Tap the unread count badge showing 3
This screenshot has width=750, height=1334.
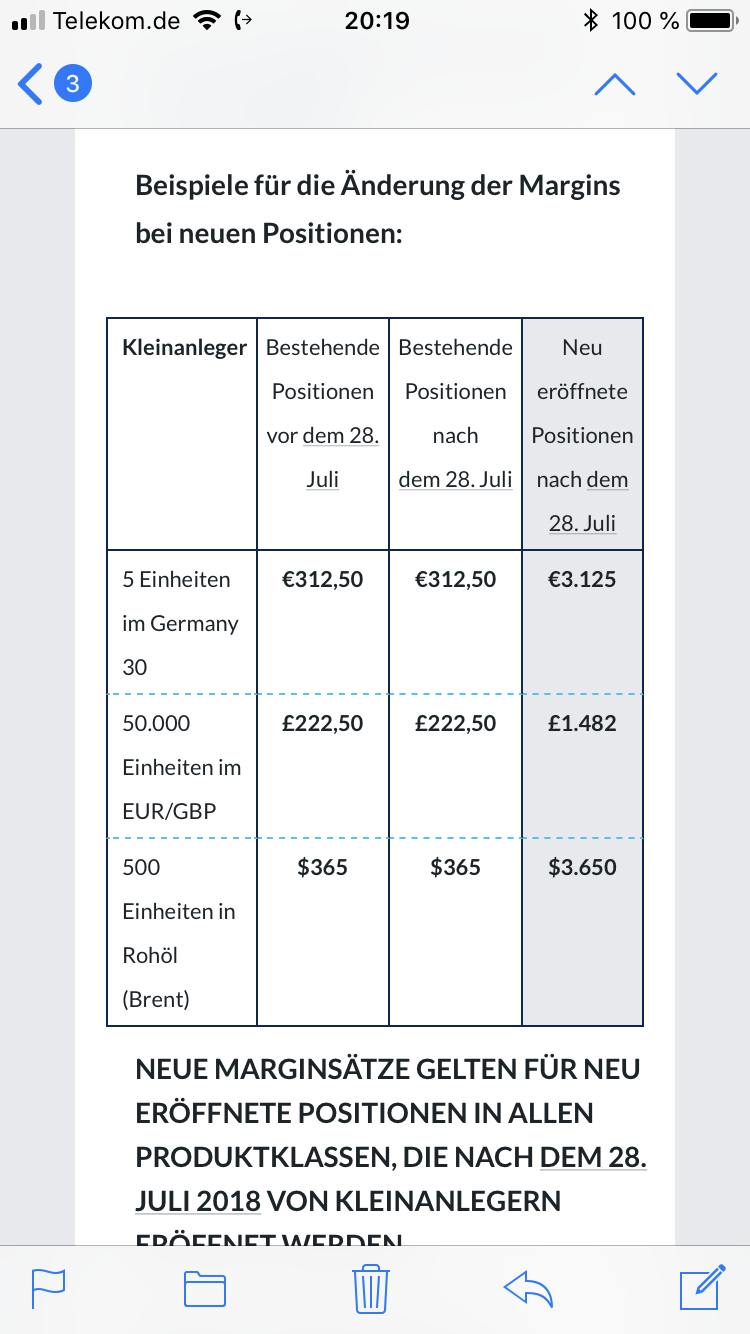pos(72,84)
